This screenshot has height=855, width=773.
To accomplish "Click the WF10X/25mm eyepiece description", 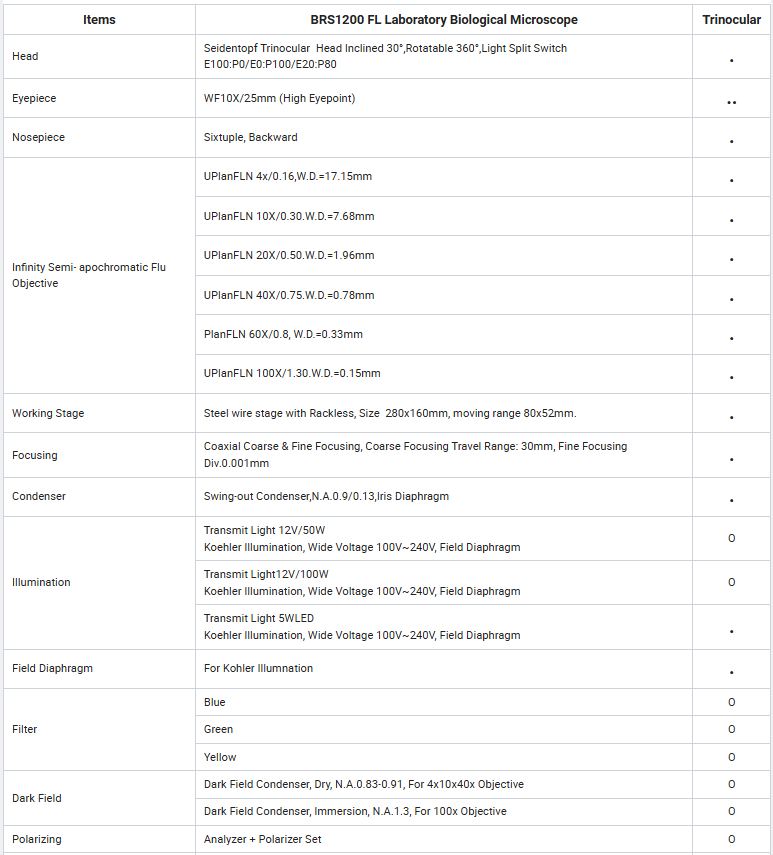I will [x=279, y=98].
